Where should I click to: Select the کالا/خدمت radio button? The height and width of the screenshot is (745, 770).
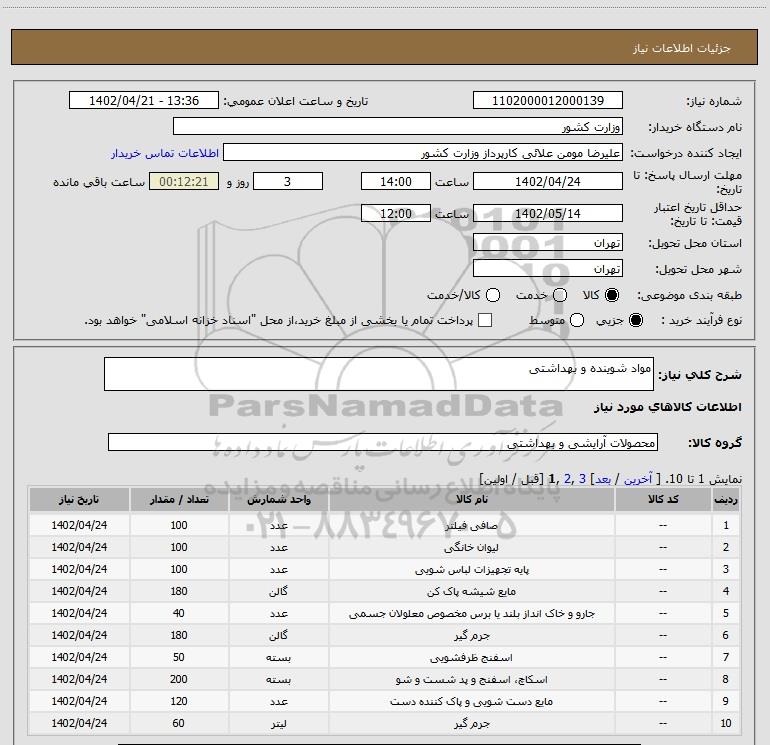pos(493,295)
